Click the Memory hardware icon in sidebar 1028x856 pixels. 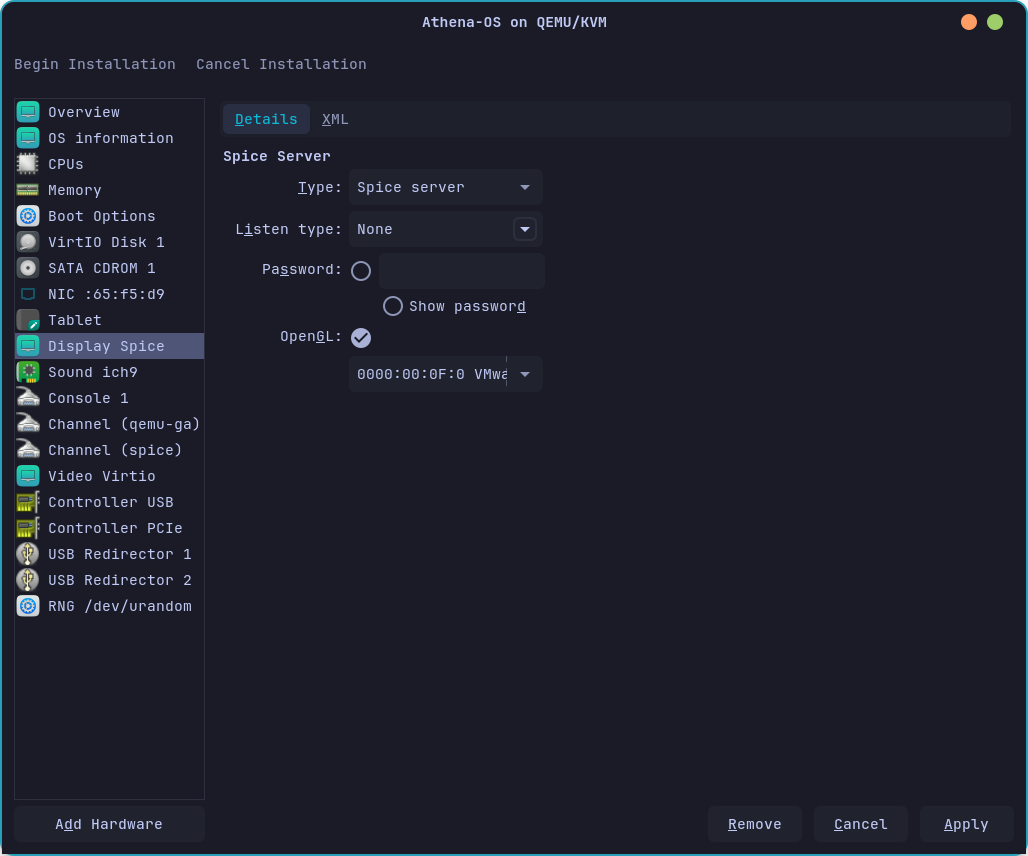coord(27,190)
